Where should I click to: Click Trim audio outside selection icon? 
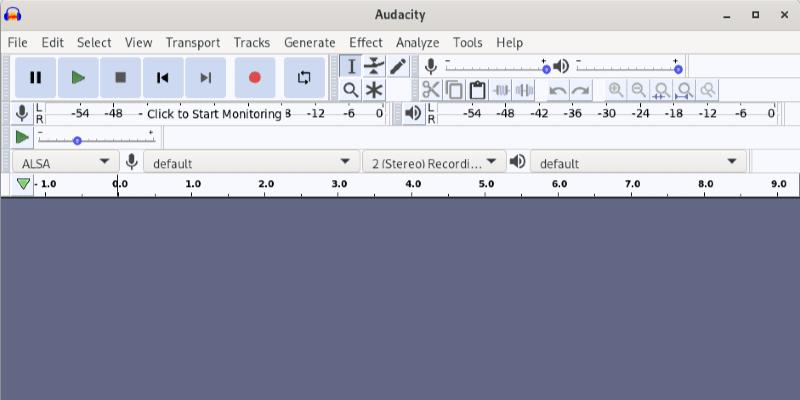pyautogui.click(x=501, y=90)
